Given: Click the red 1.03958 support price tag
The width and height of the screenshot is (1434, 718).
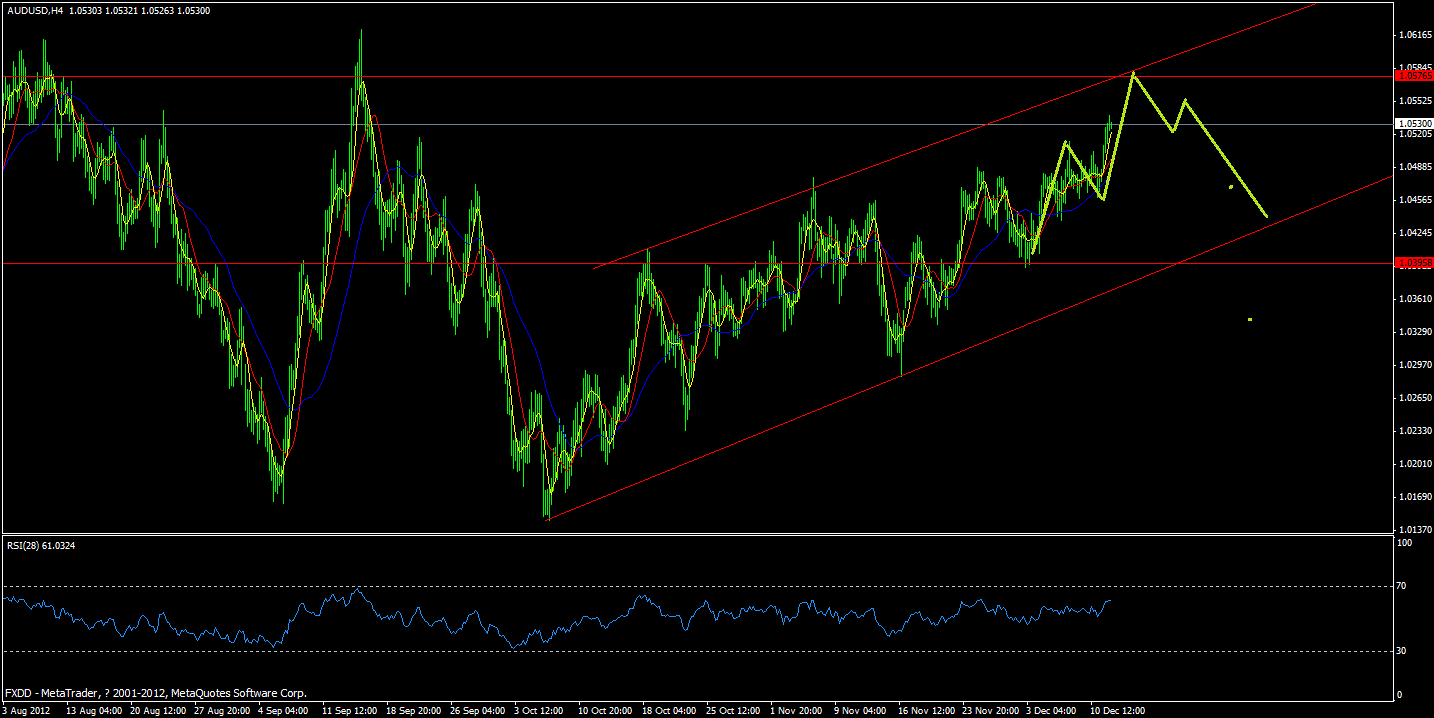Looking at the screenshot, I should (1411, 262).
